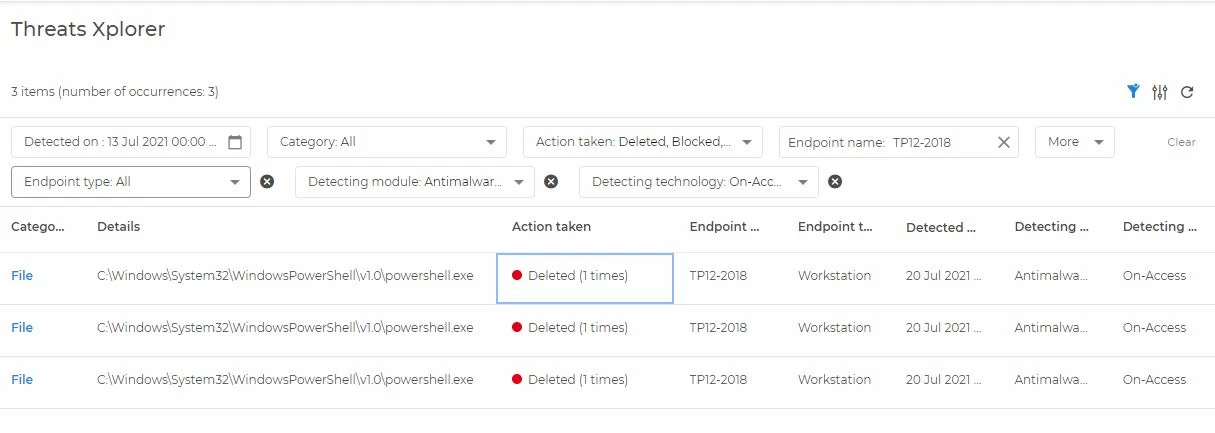Remove the Detecting technology filter
1215x433 pixels.
pyautogui.click(x=835, y=182)
